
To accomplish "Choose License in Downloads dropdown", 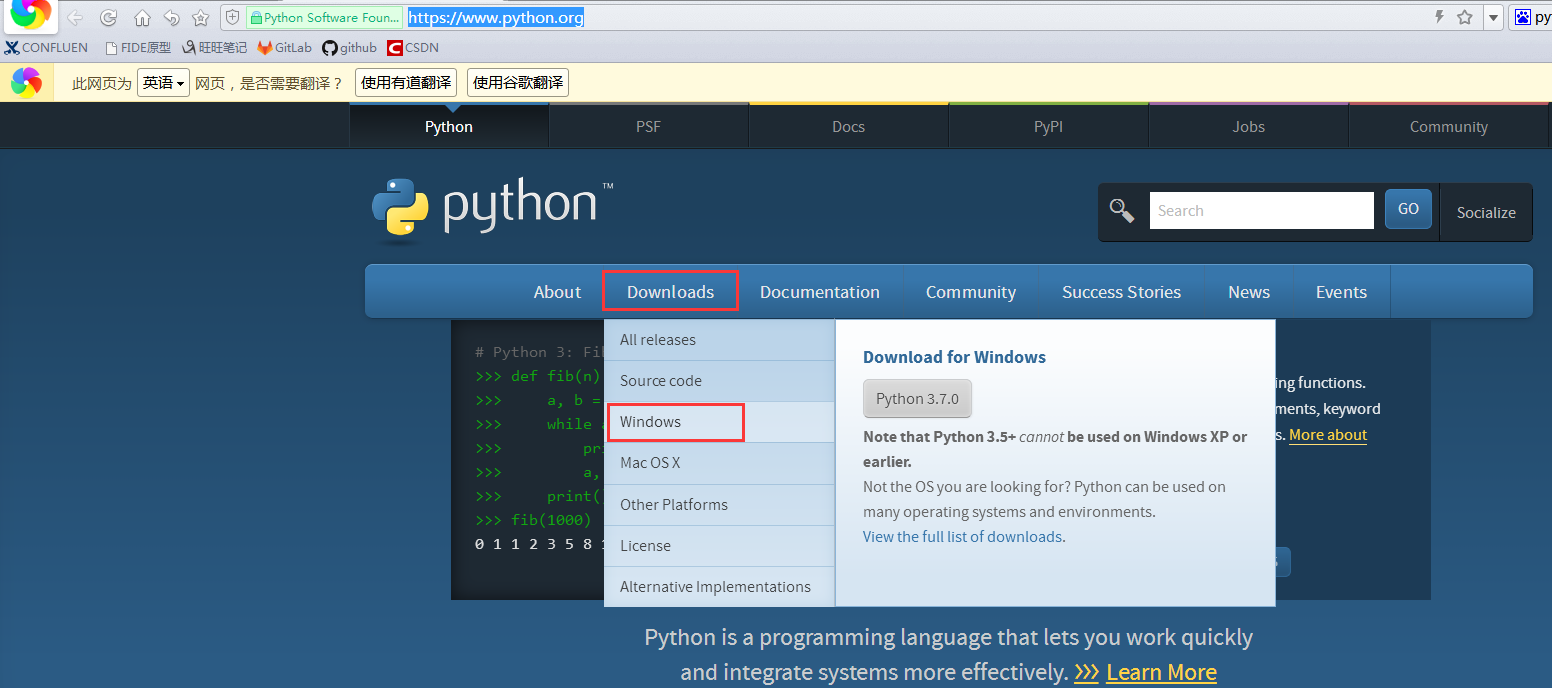I will click(x=719, y=546).
